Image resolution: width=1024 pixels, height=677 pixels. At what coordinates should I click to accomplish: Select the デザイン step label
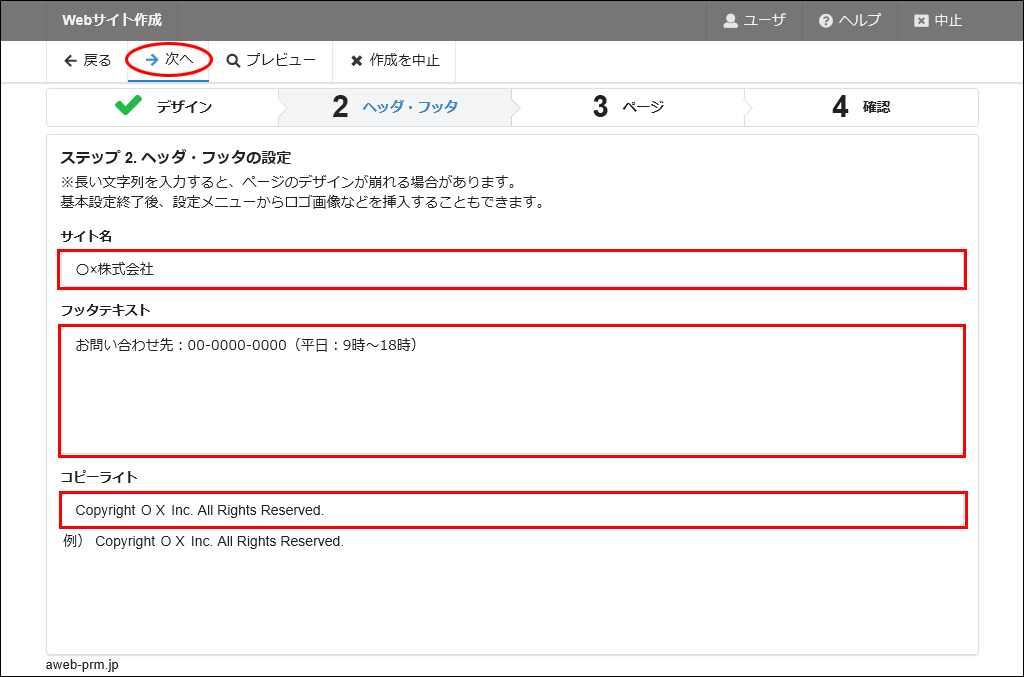(184, 107)
